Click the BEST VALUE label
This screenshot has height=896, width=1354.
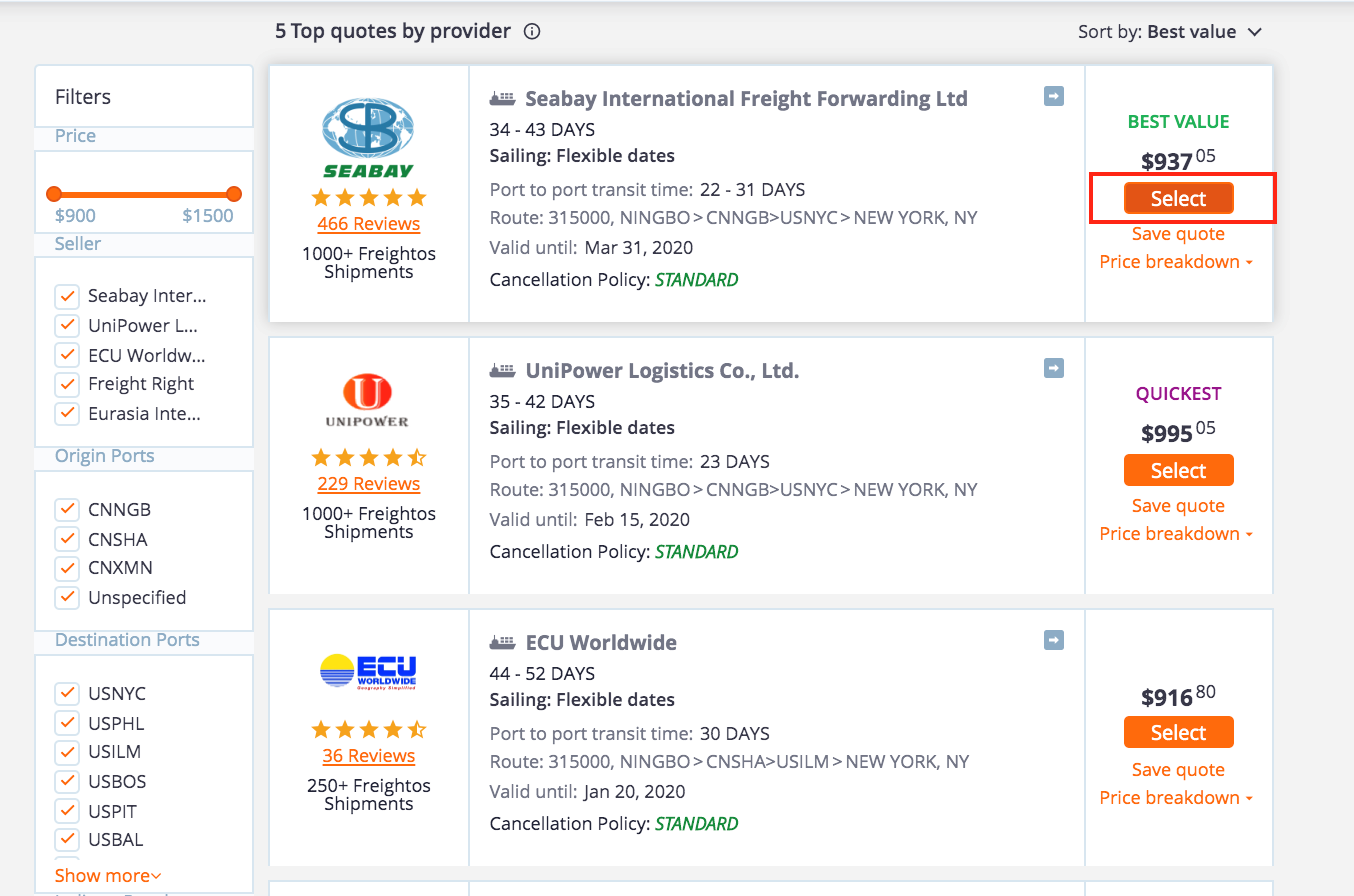[x=1178, y=122]
